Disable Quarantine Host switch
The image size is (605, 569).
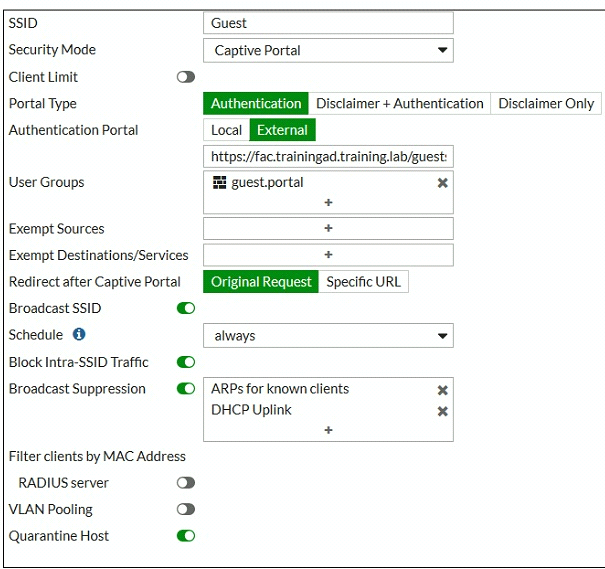(x=186, y=536)
